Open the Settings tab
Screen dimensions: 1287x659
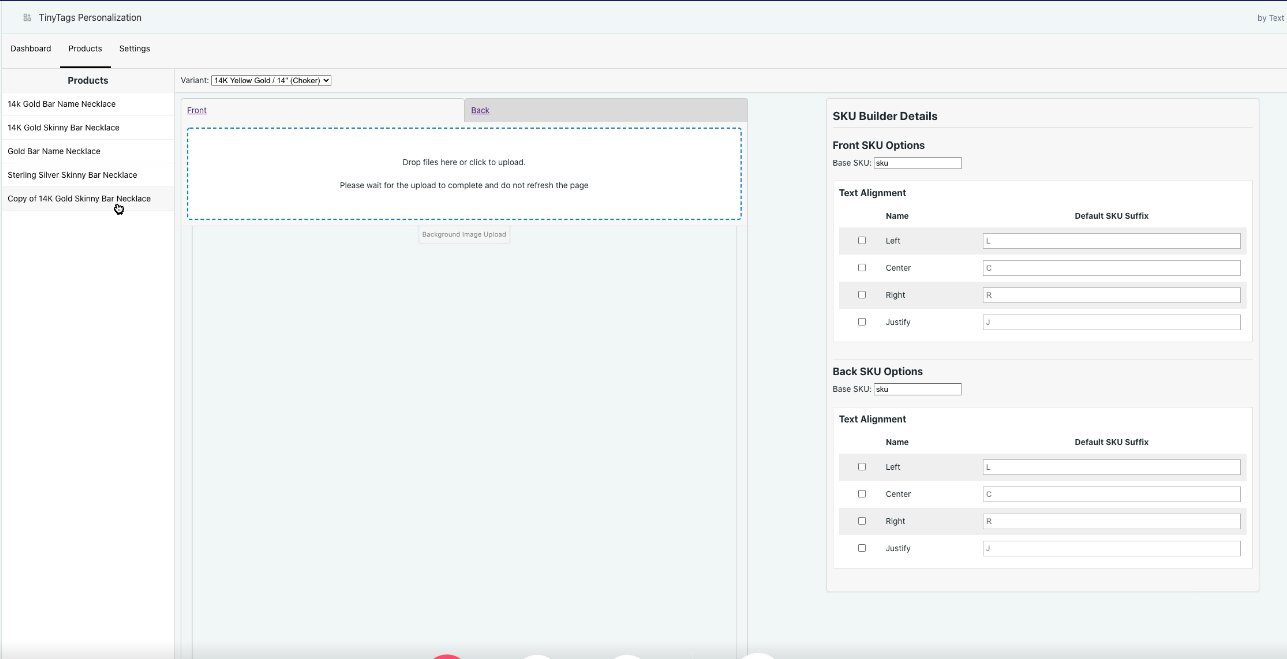coord(134,48)
